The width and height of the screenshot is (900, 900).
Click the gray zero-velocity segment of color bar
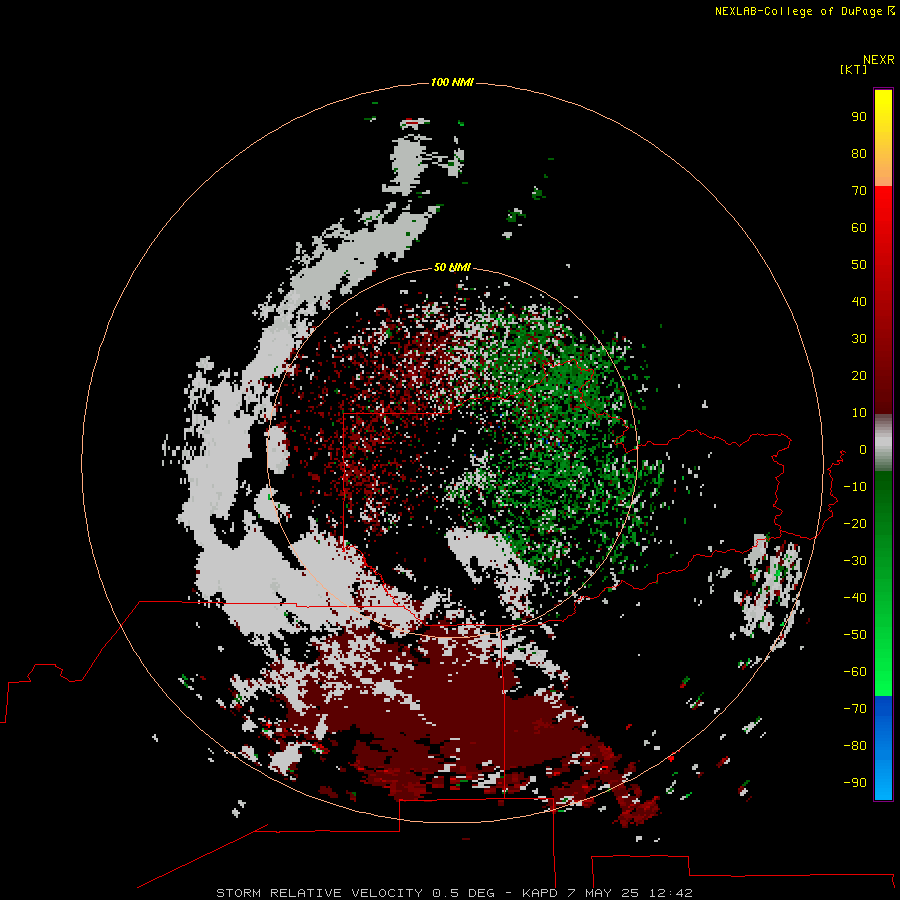(x=883, y=443)
